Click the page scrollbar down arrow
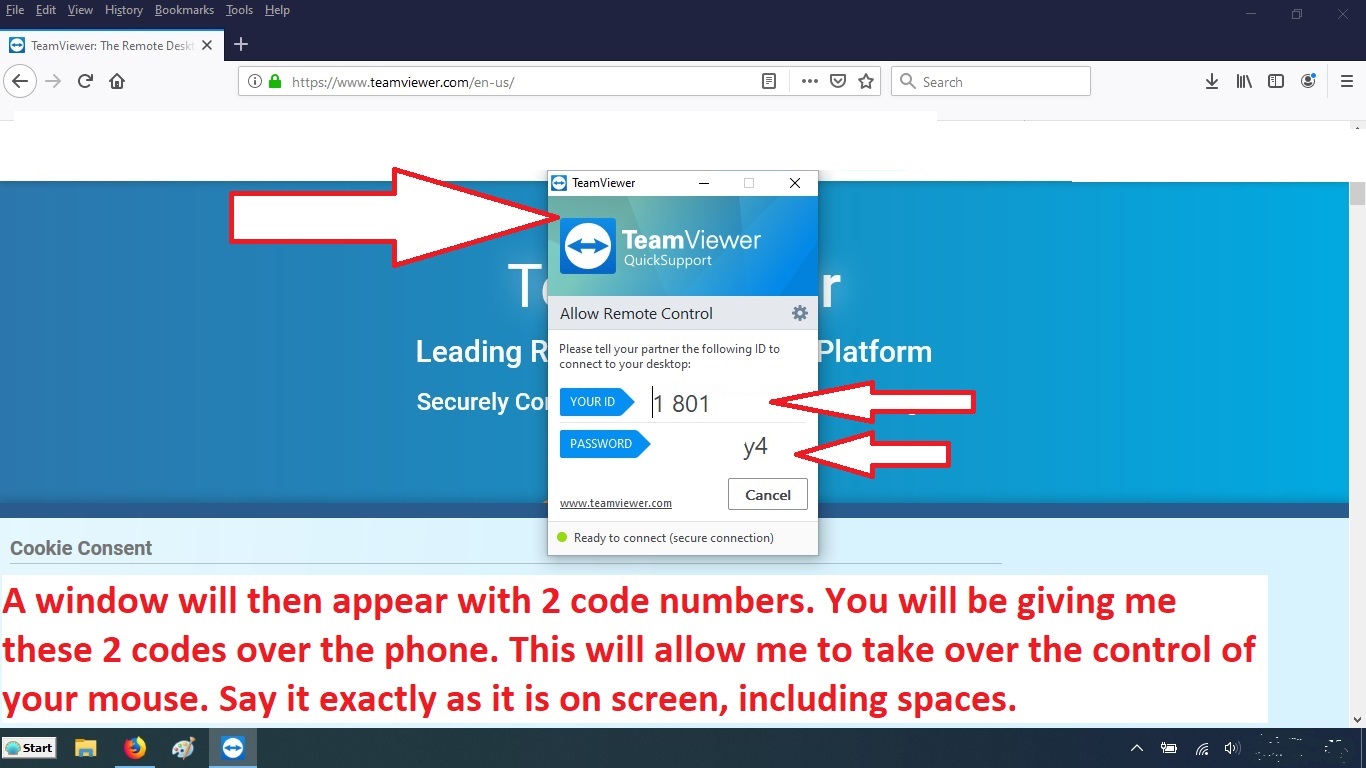The height and width of the screenshot is (768, 1366). (x=1357, y=718)
